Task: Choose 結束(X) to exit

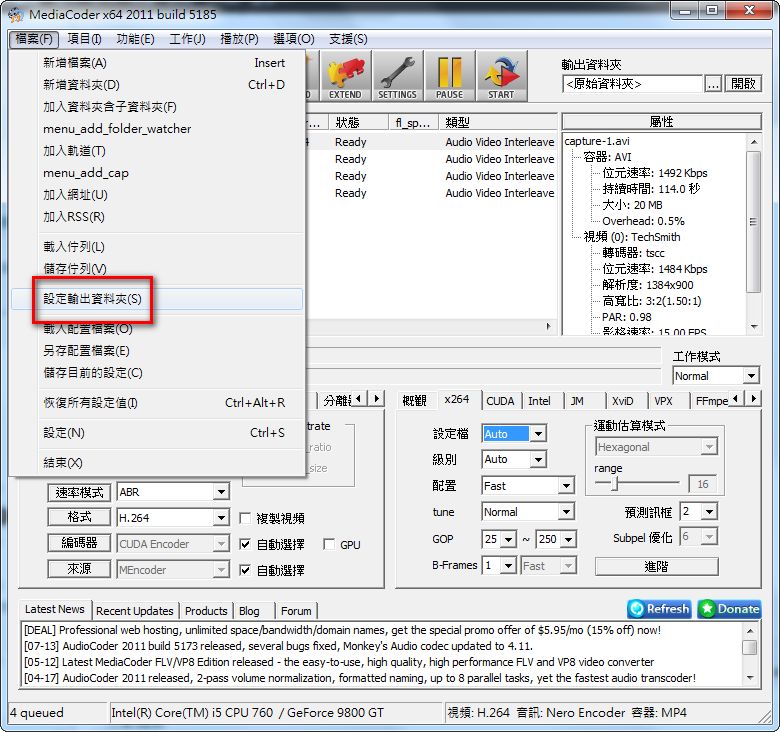Action: [x=157, y=463]
